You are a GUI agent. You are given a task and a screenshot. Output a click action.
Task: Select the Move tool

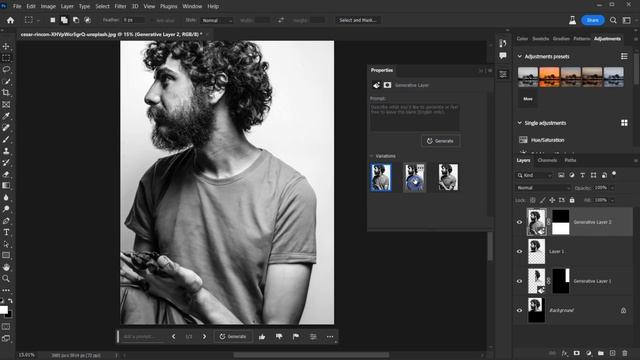(6, 46)
